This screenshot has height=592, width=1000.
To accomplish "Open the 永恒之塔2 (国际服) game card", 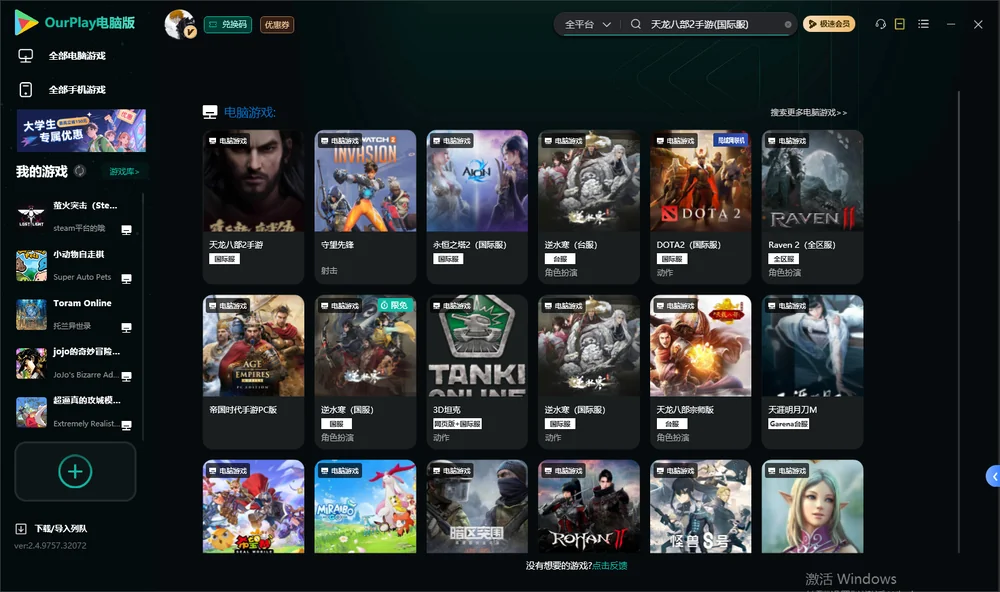I will pos(477,207).
